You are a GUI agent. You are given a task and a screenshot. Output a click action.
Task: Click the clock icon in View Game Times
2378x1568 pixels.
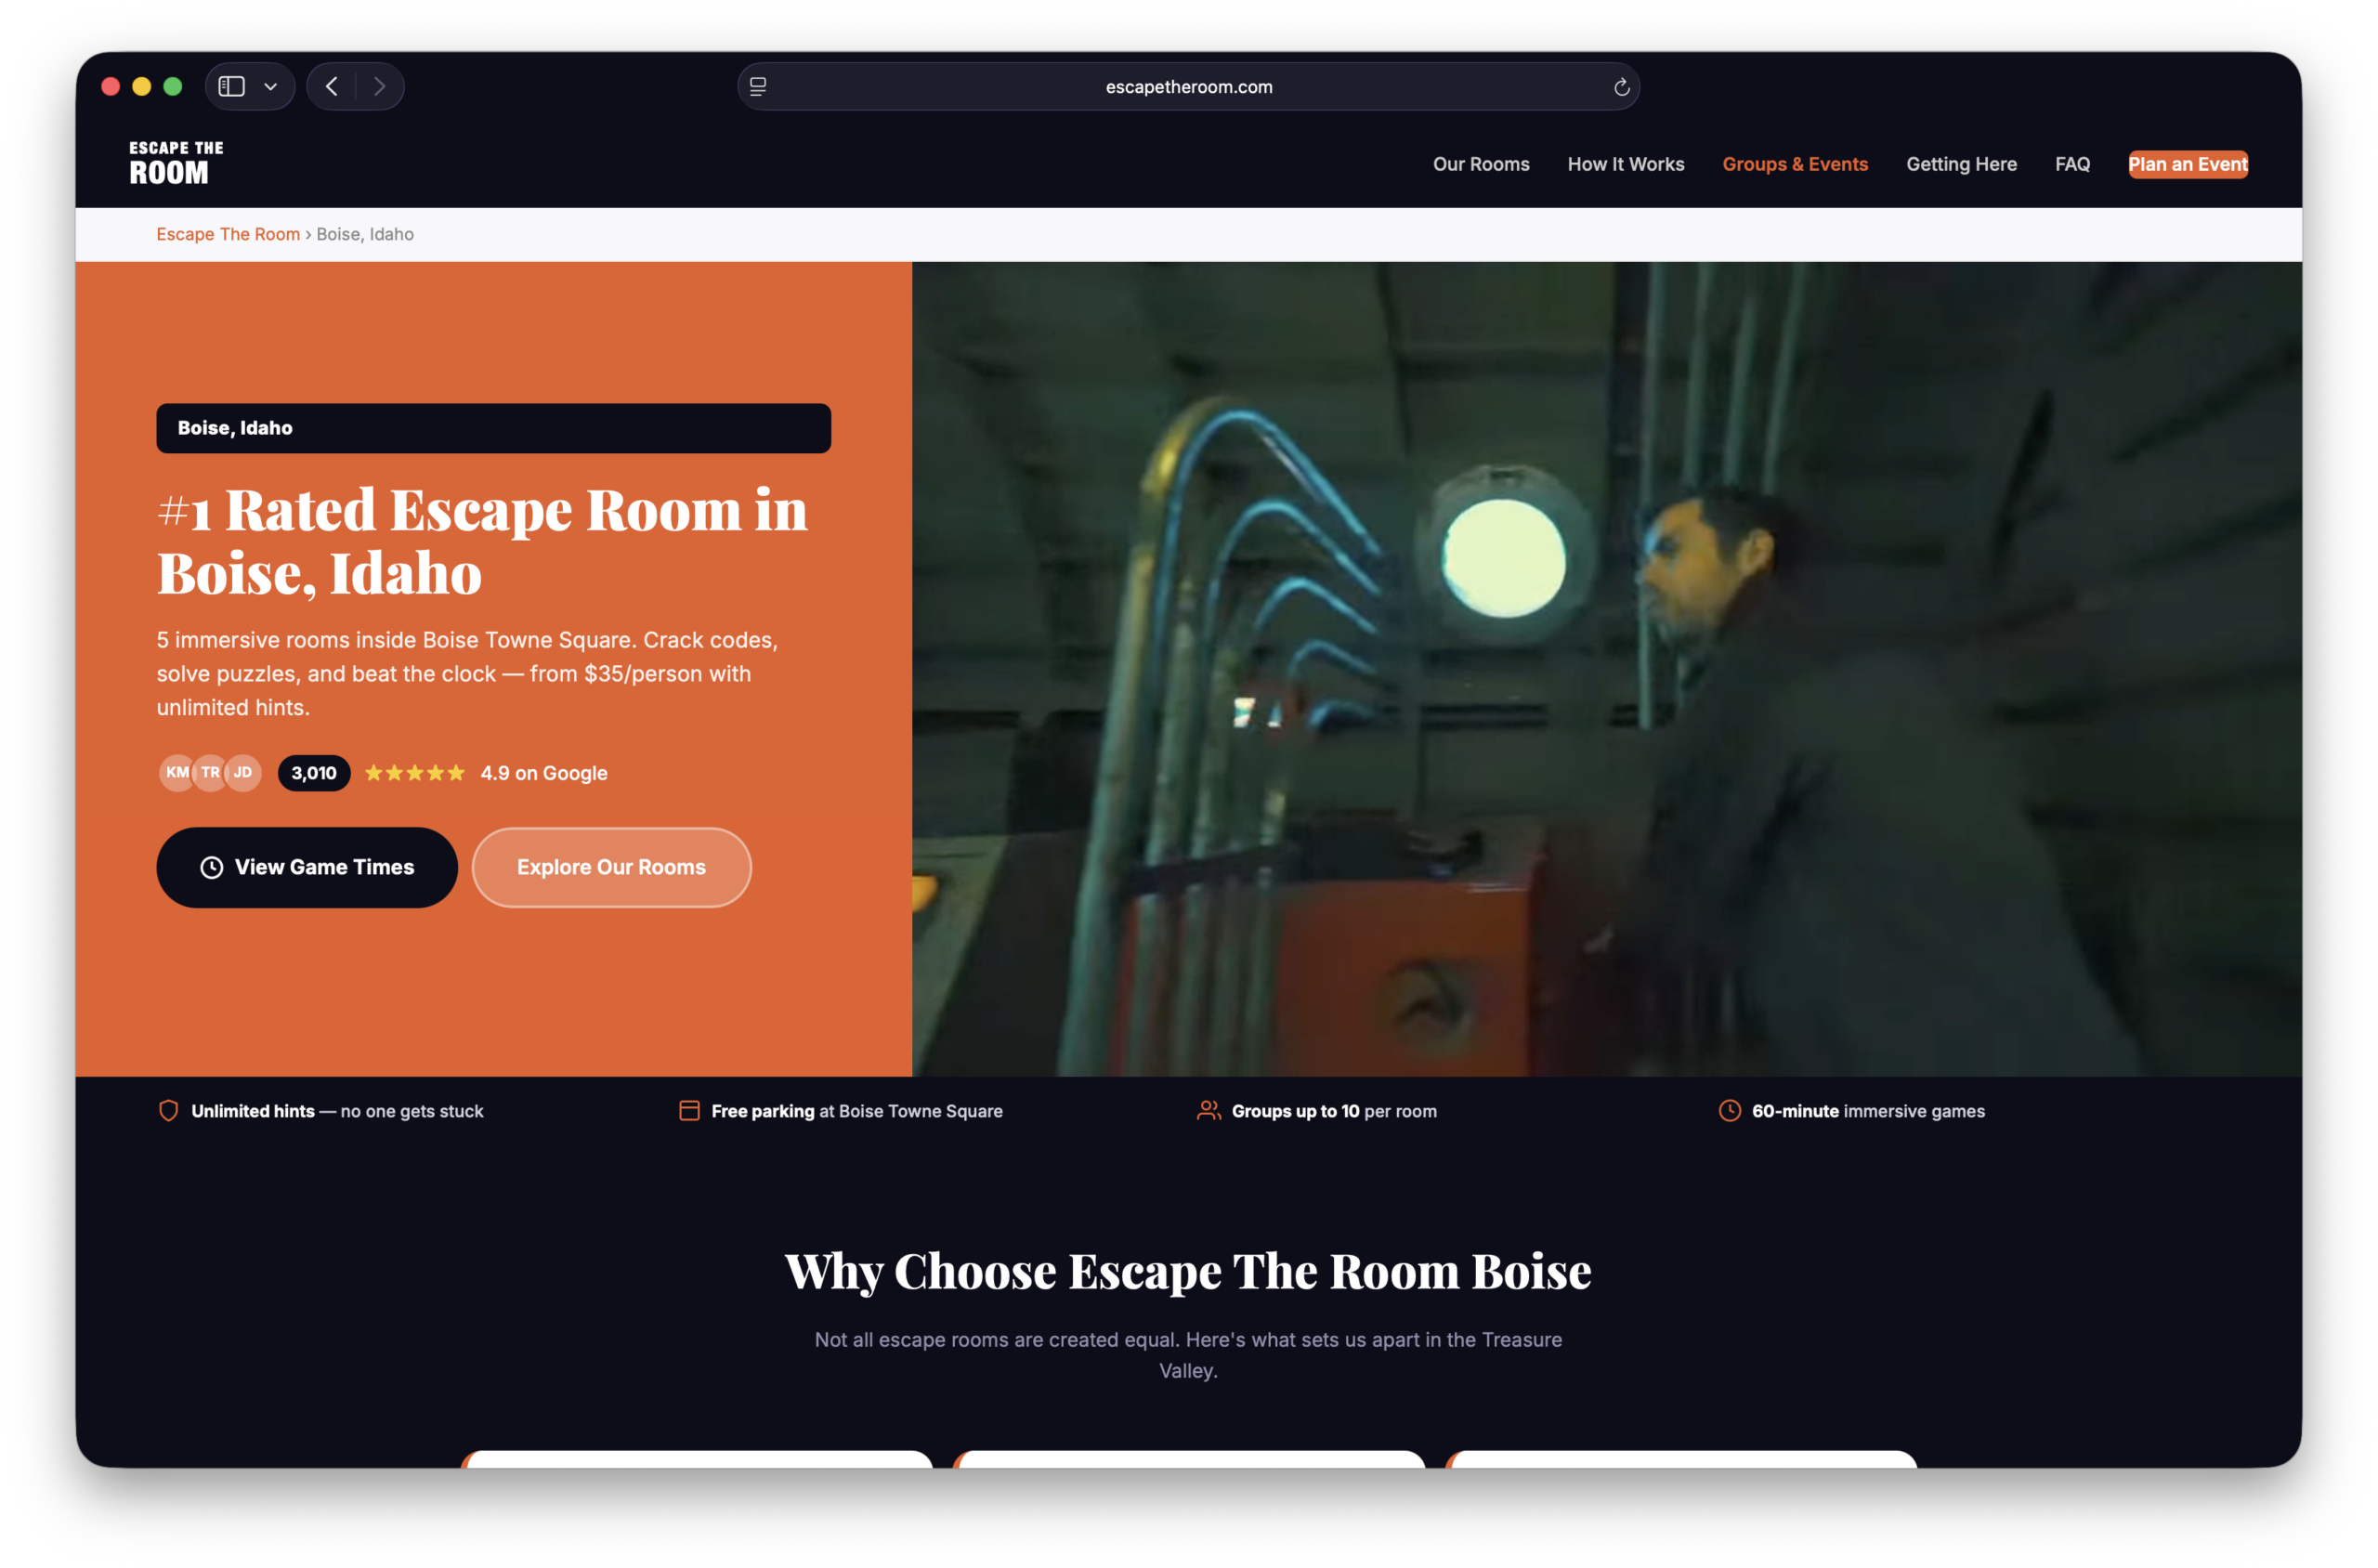tap(212, 867)
